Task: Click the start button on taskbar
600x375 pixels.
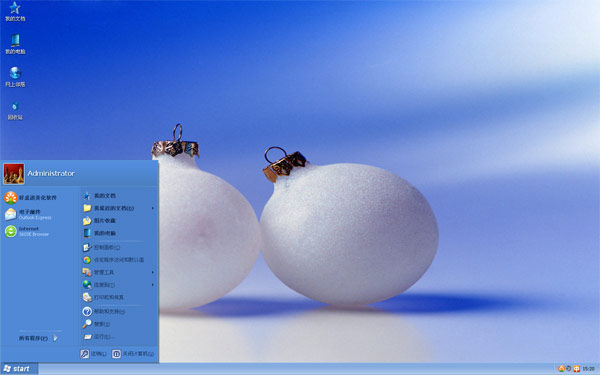Action: coord(19,368)
